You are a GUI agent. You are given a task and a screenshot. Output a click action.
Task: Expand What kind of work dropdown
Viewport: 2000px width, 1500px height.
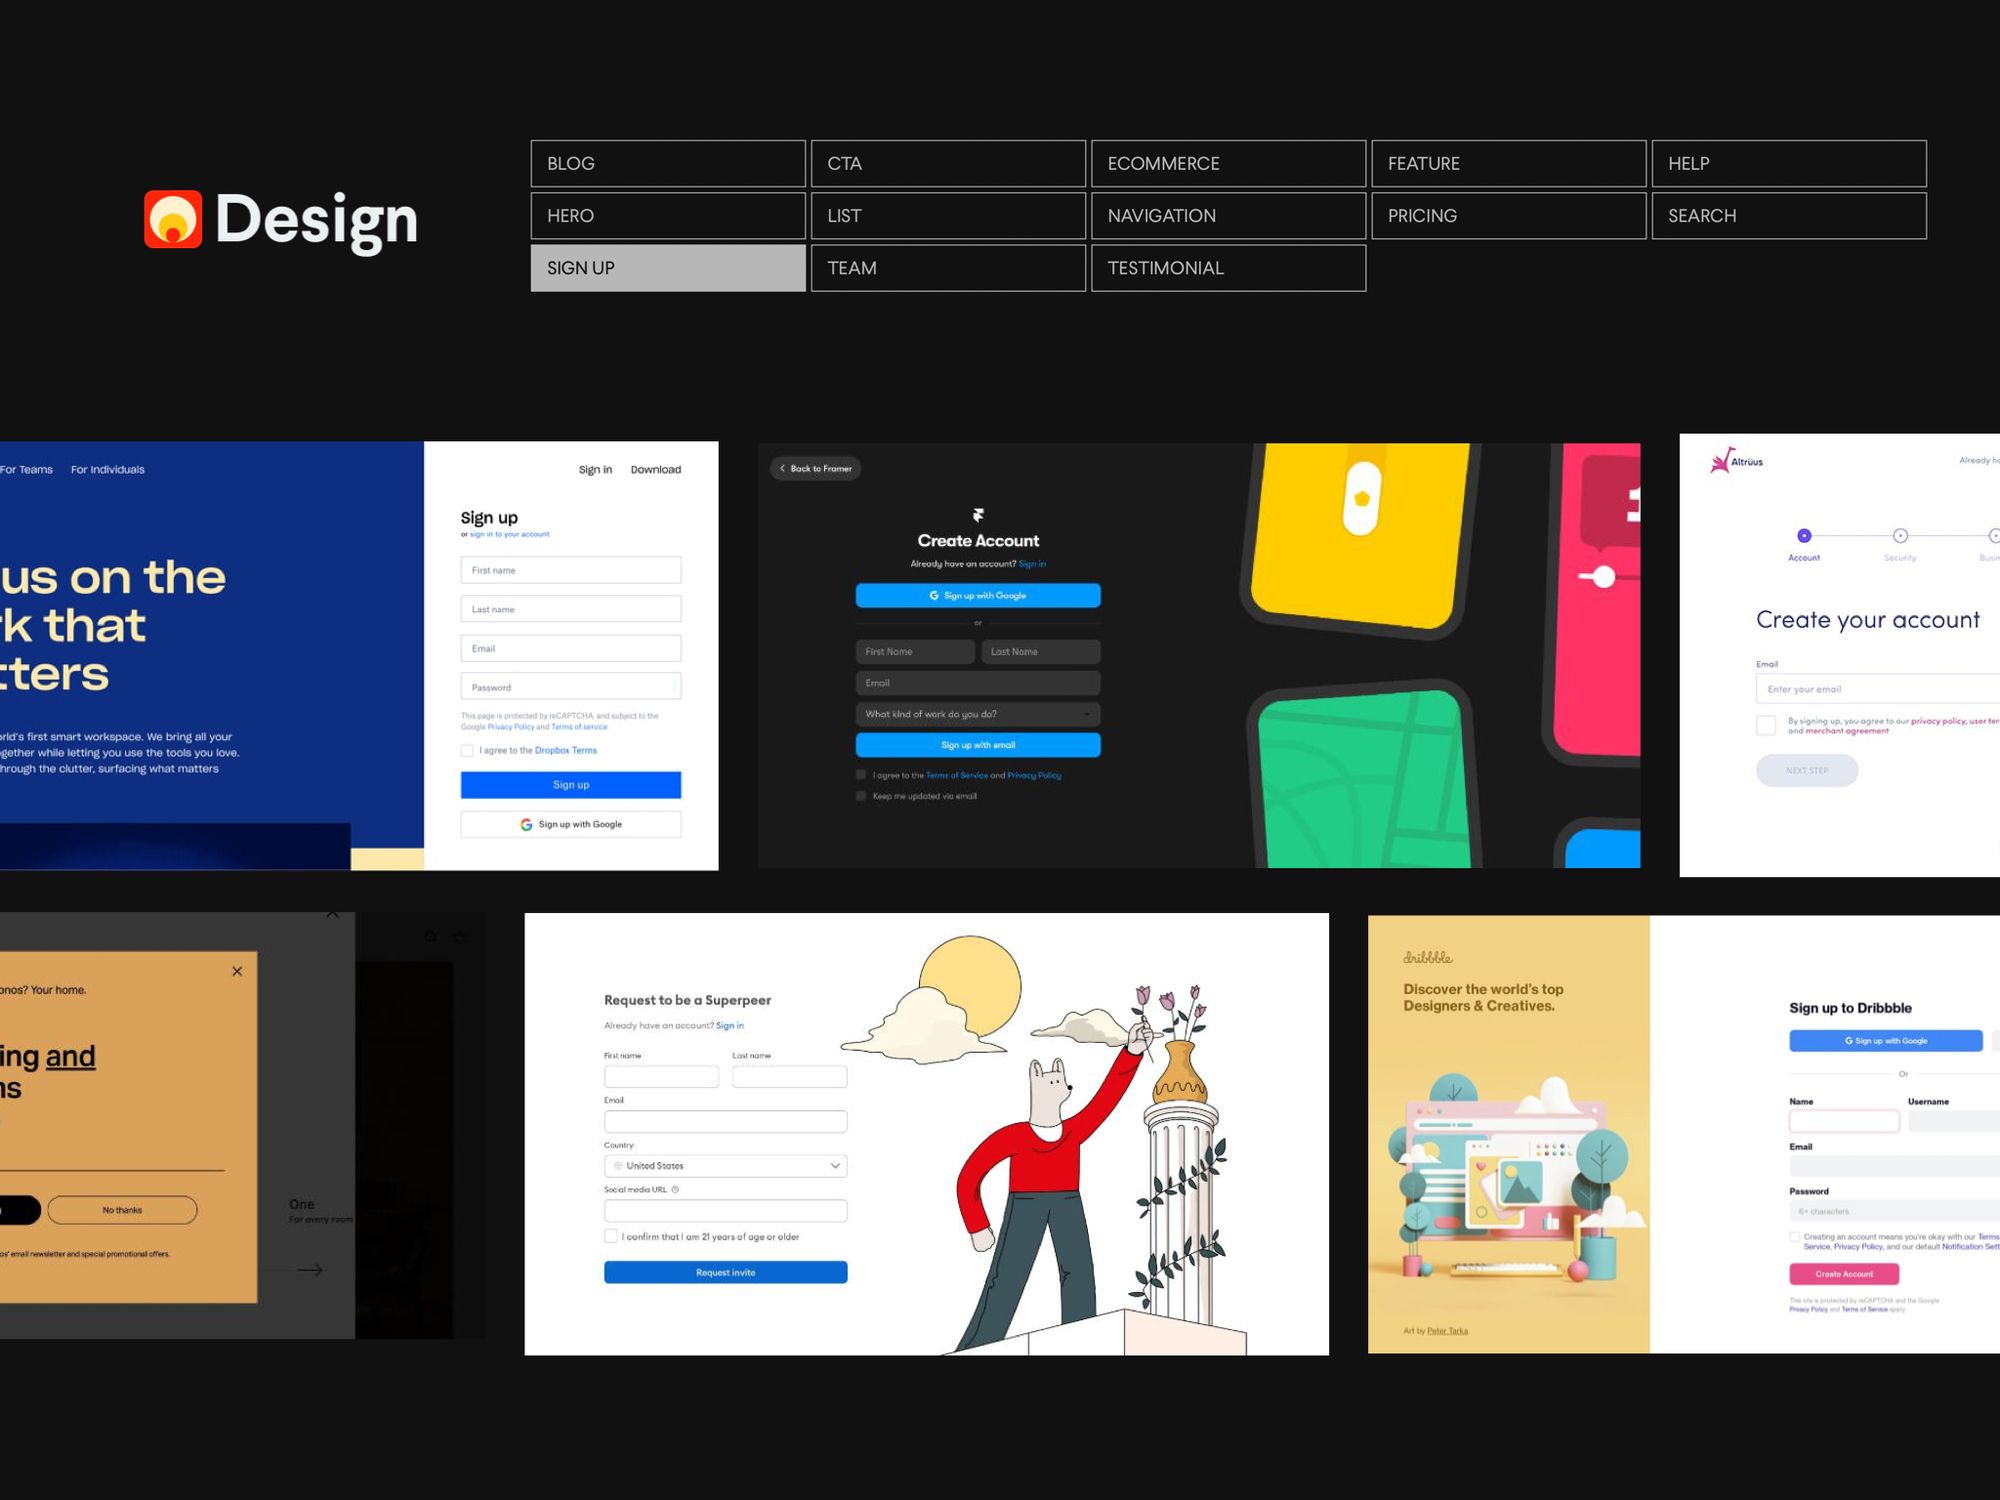pyautogui.click(x=977, y=714)
